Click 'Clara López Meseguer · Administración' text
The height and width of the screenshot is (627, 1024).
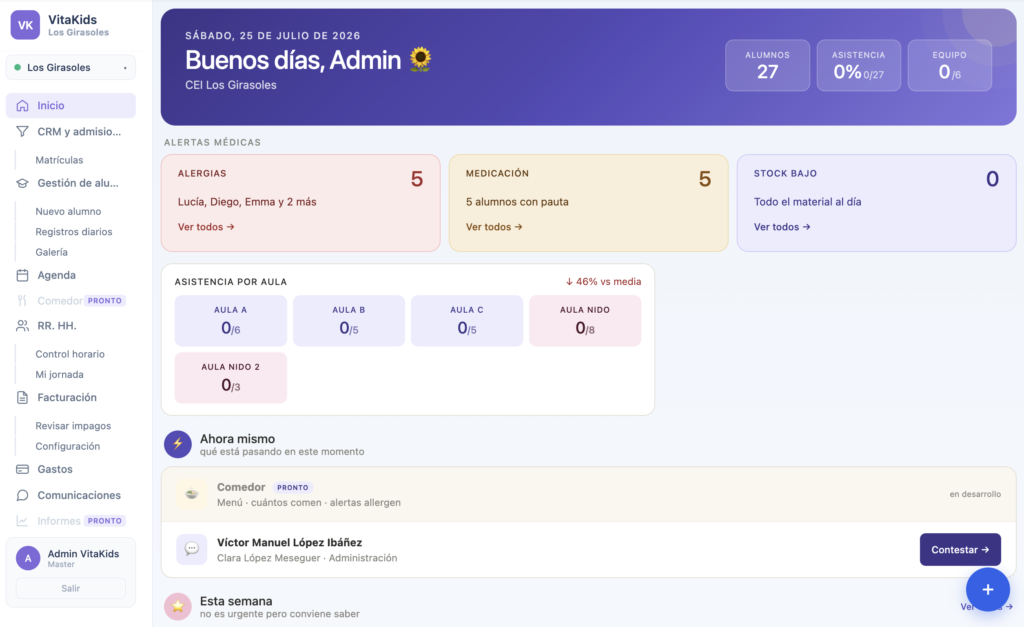click(x=307, y=558)
